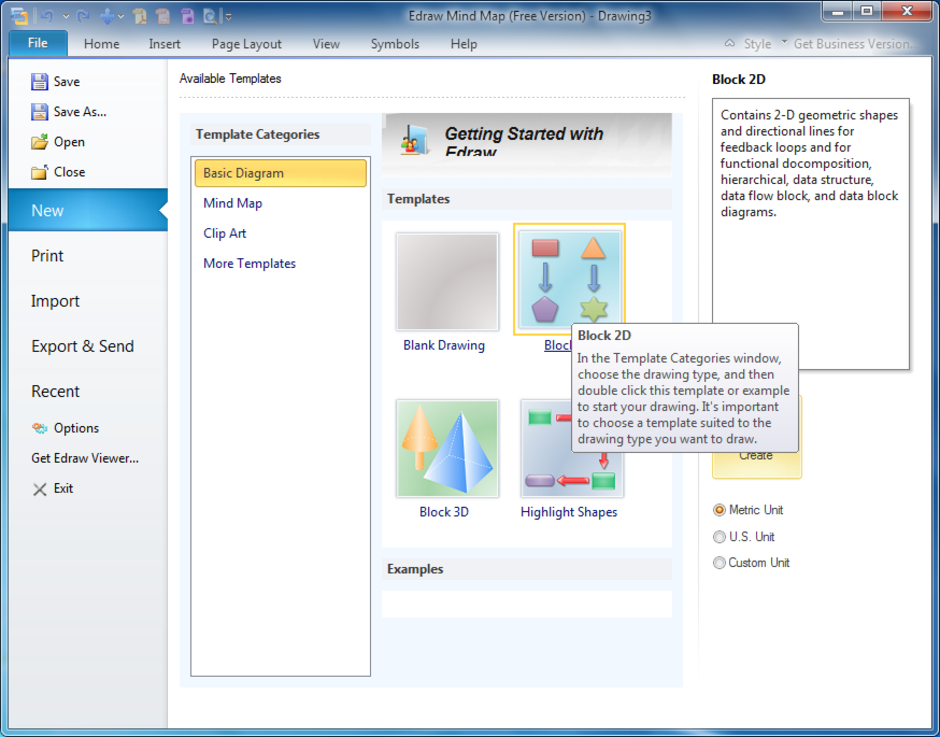The height and width of the screenshot is (737, 940).
Task: Click the Get Business Version link
Action: point(855,44)
